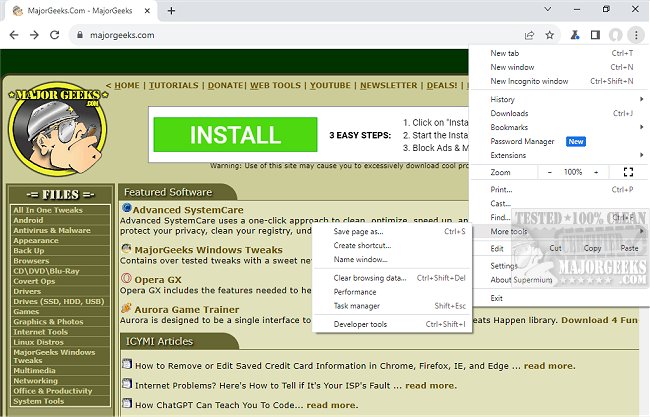The width and height of the screenshot is (650, 417).
Task: Open Developer tools from submenu
Action: 360,324
